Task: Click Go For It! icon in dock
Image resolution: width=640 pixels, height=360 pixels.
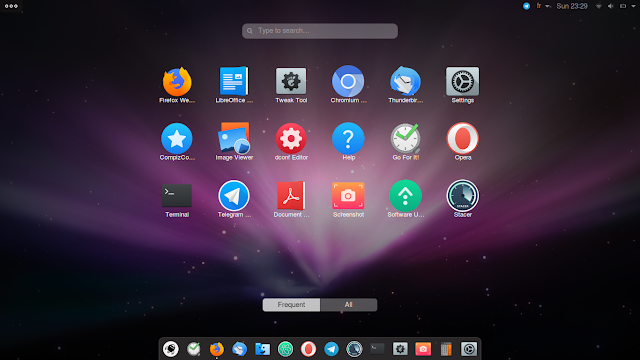Action: pyautogui.click(x=194, y=349)
